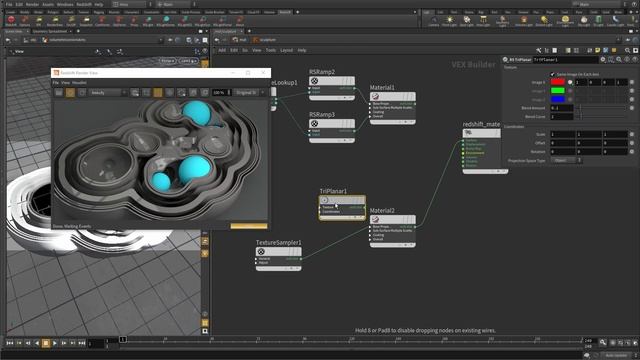Jump to the last frame in playbar
The height and width of the screenshot is (360, 640).
click(x=82, y=343)
